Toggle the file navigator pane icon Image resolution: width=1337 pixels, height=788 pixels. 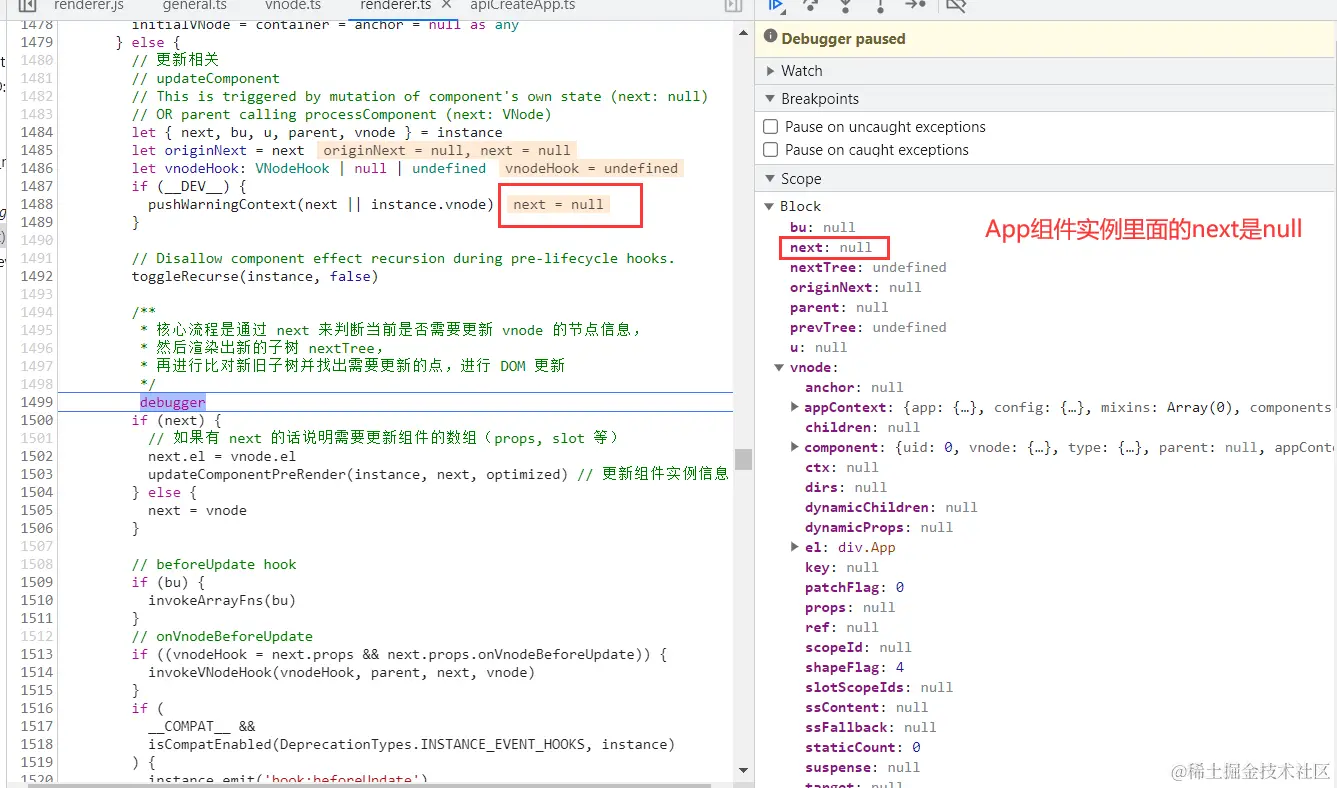click(x=29, y=5)
